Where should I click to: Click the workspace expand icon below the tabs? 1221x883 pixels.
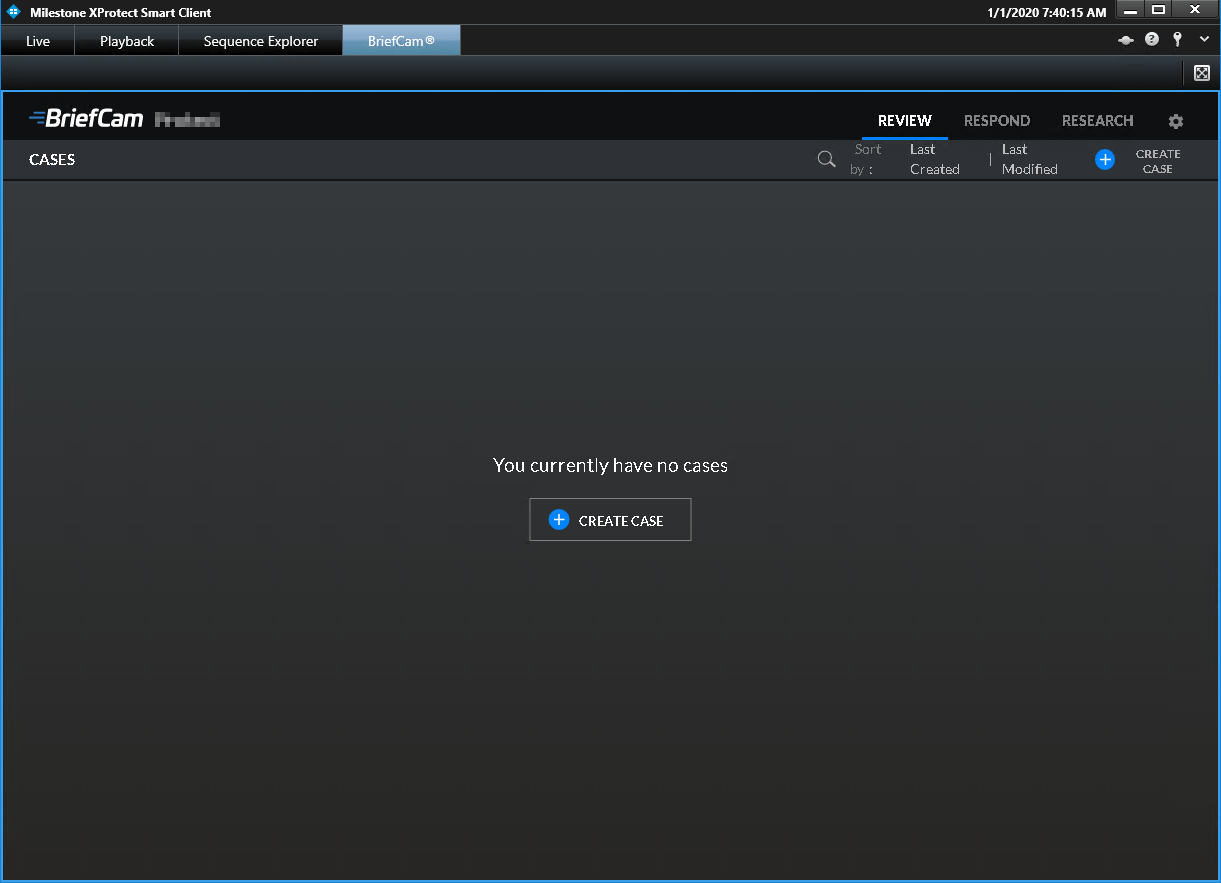coord(1201,72)
